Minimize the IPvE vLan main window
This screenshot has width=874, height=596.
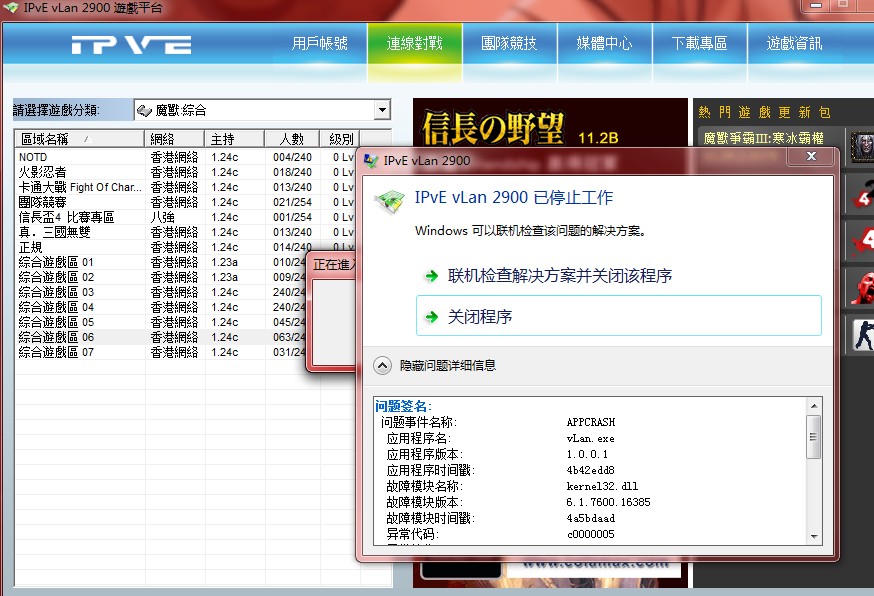coord(815,5)
